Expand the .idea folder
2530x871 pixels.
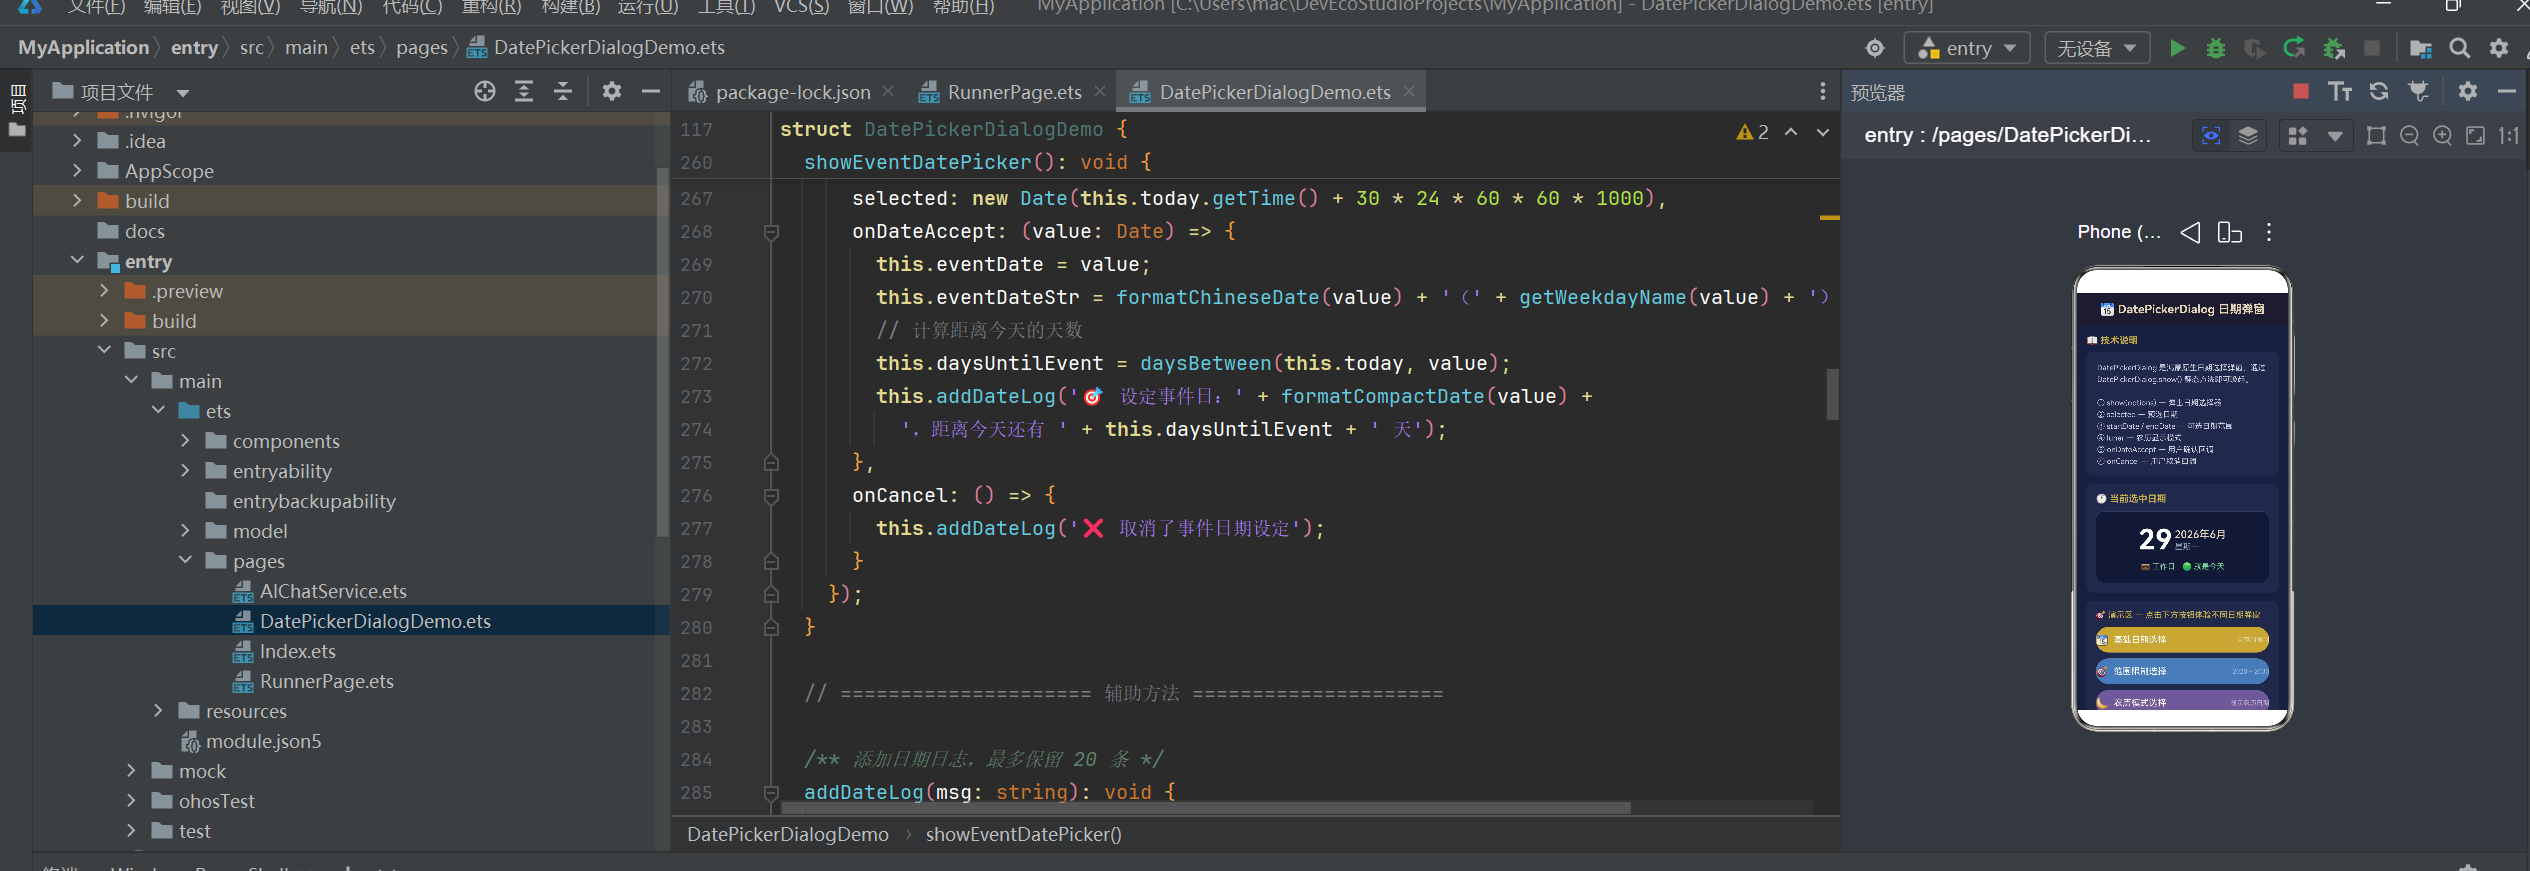tap(77, 141)
